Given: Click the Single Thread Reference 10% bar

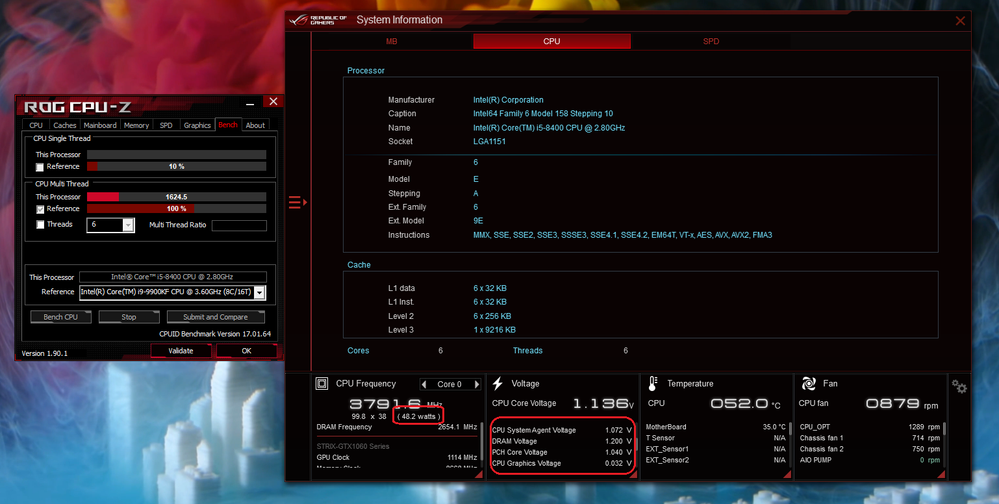Looking at the screenshot, I should 176,166.
